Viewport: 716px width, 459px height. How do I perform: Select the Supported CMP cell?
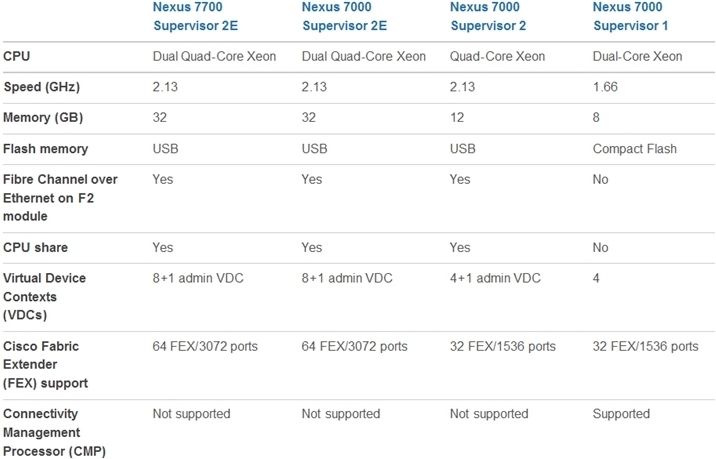click(621, 413)
